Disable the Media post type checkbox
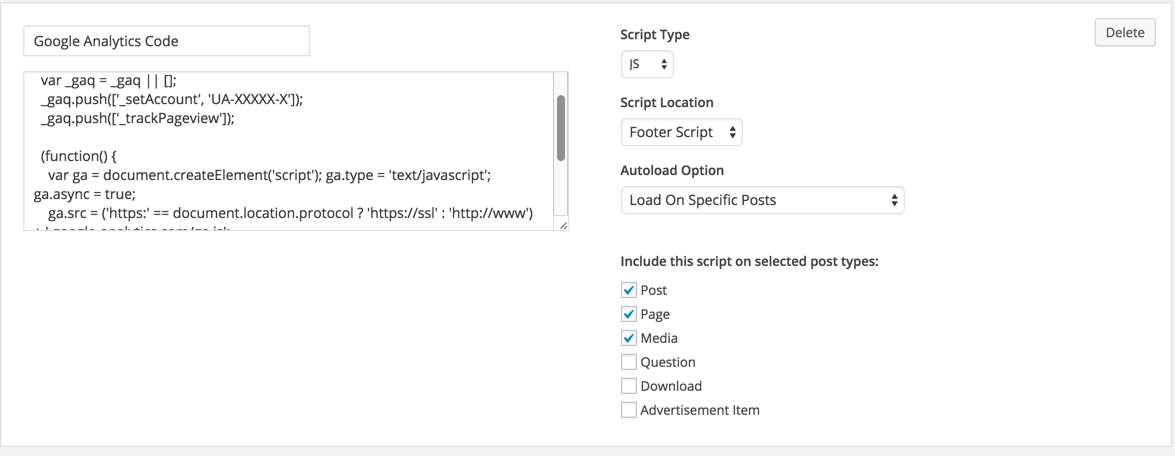The height and width of the screenshot is (456, 1175). (x=629, y=338)
